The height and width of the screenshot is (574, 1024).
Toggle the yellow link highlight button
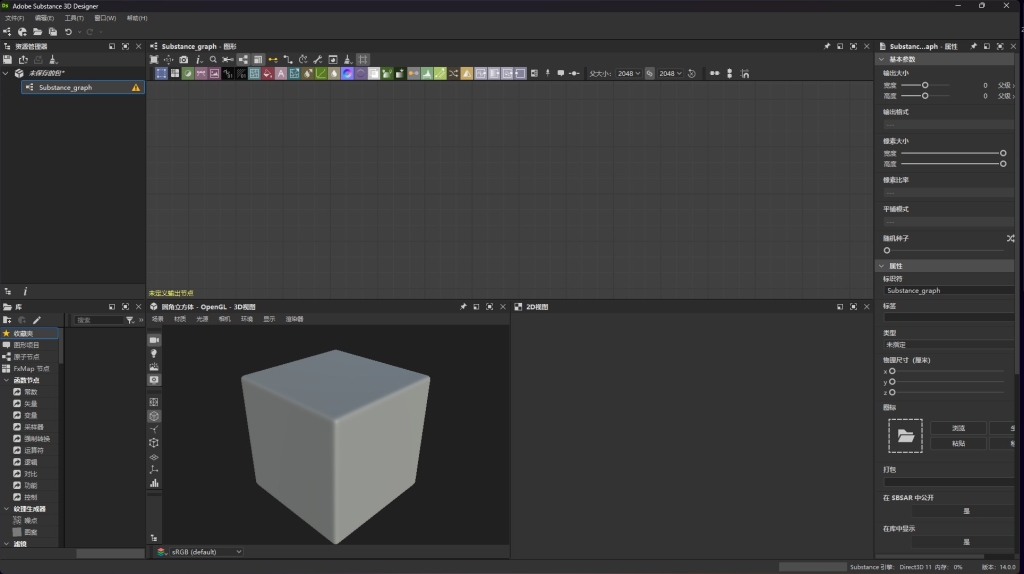[273, 59]
